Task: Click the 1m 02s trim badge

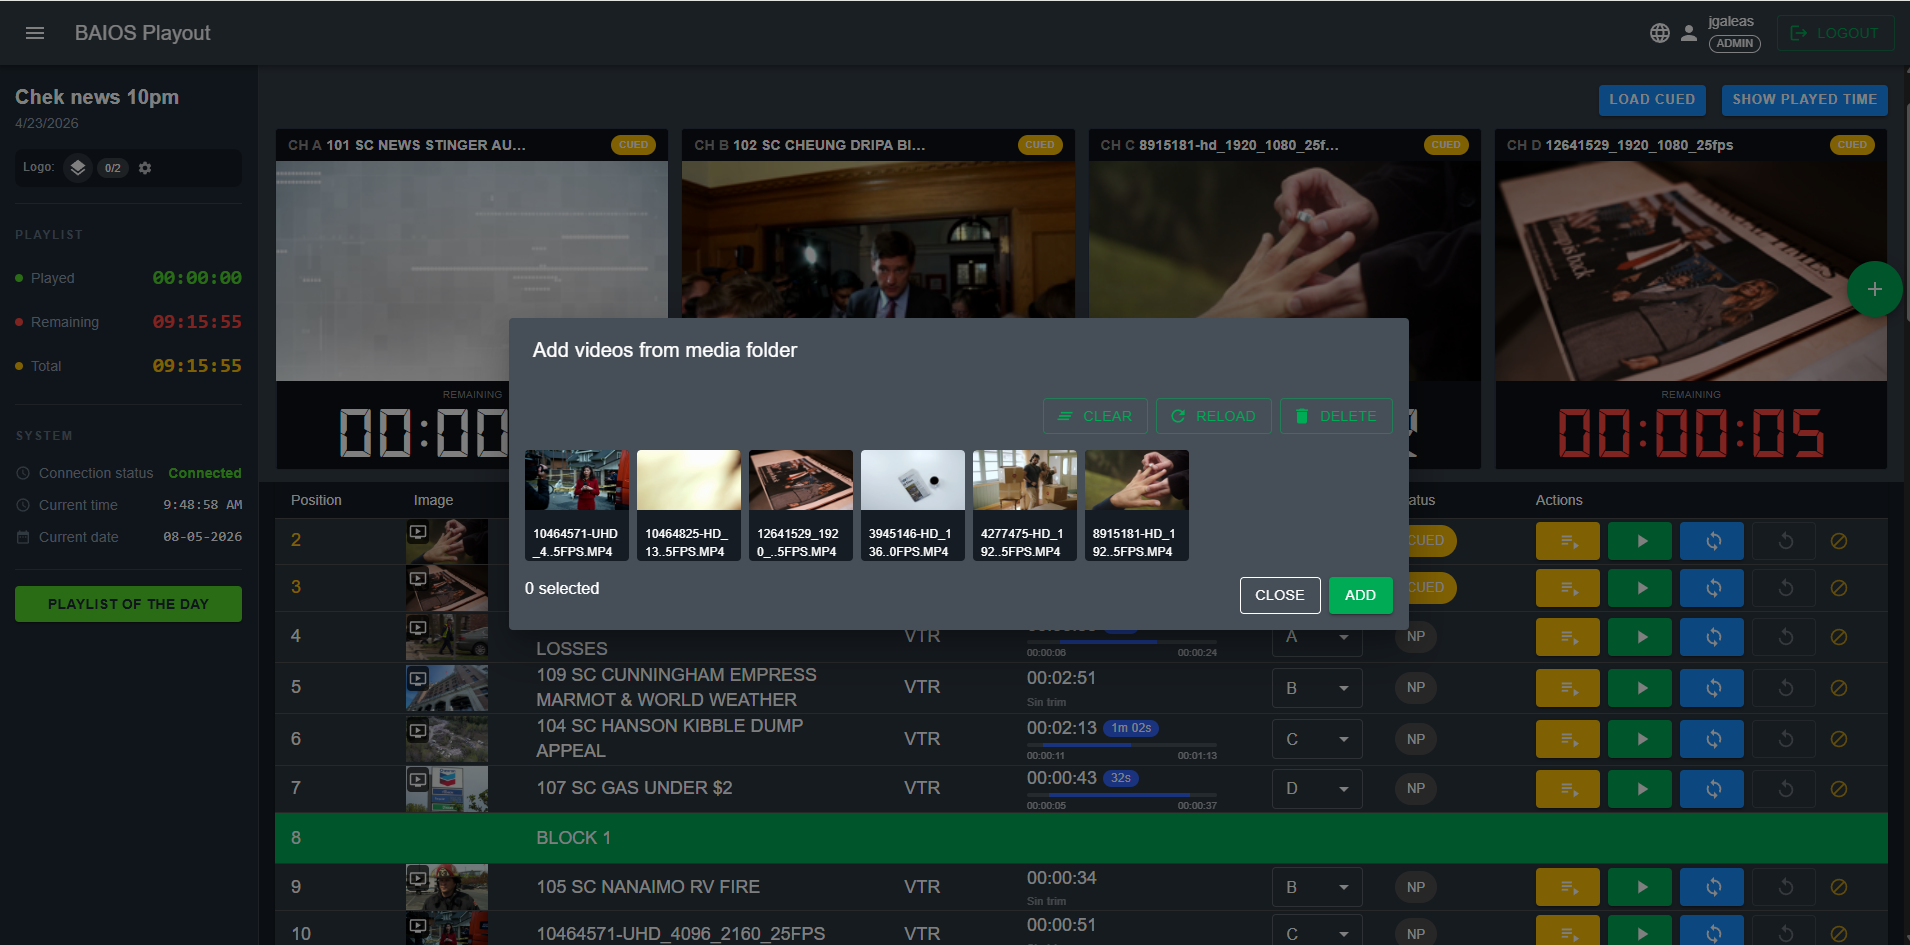Action: (1131, 728)
